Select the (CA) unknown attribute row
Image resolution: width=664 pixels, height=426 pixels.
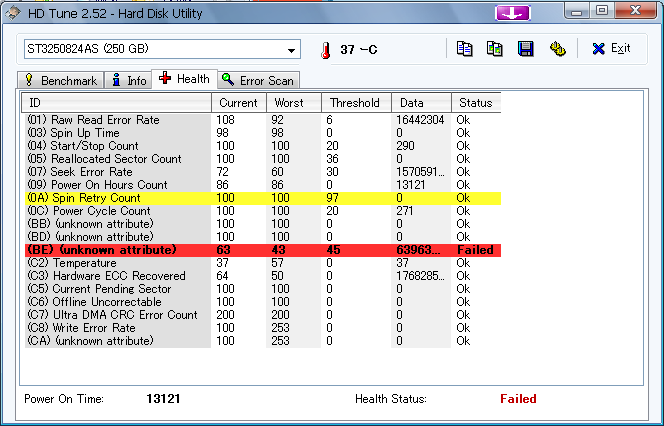click(x=263, y=341)
